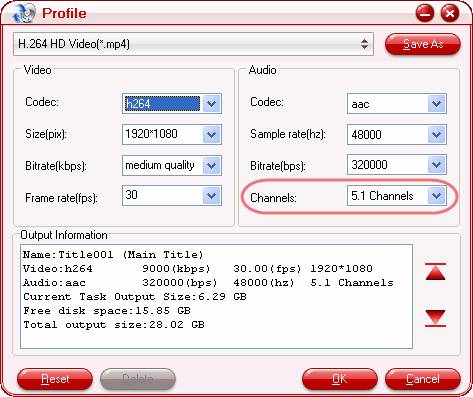Image resolution: width=473 pixels, height=397 pixels.
Task: Expand the Sample rate(hz) dropdown arrow
Action: pos(436,134)
